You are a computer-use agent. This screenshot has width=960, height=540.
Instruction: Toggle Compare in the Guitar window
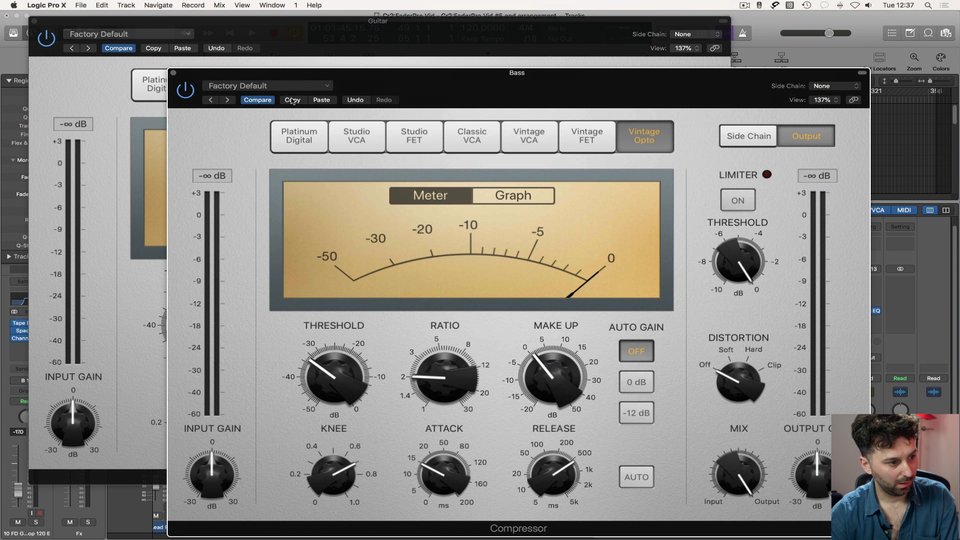pyautogui.click(x=118, y=48)
